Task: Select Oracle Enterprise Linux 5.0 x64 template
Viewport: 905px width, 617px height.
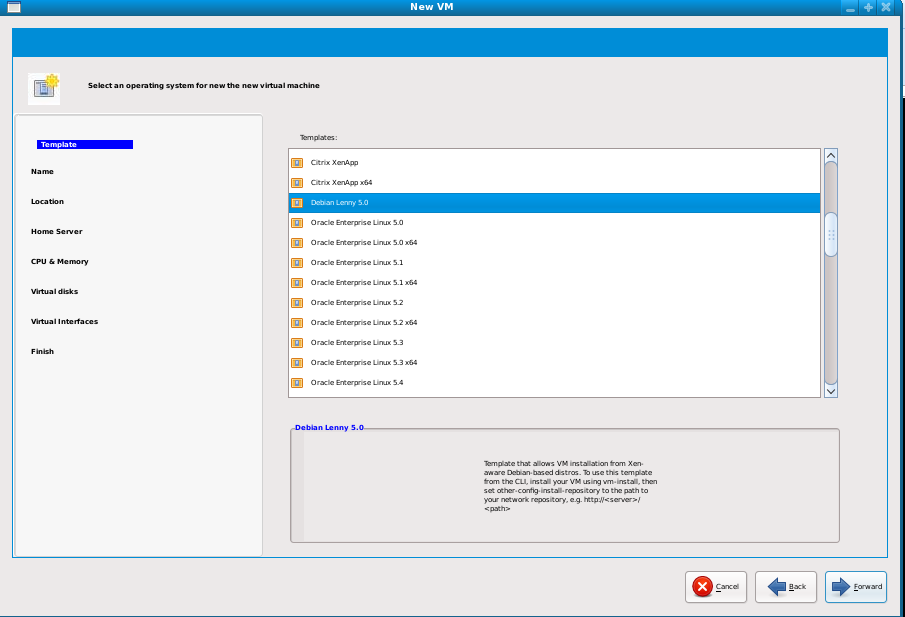Action: click(363, 242)
